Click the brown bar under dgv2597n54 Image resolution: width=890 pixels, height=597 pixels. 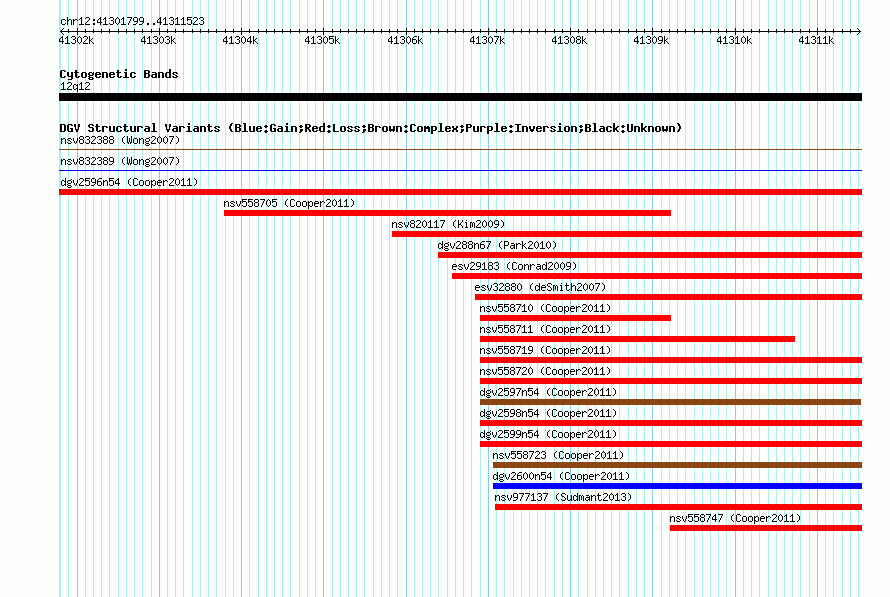[670, 402]
